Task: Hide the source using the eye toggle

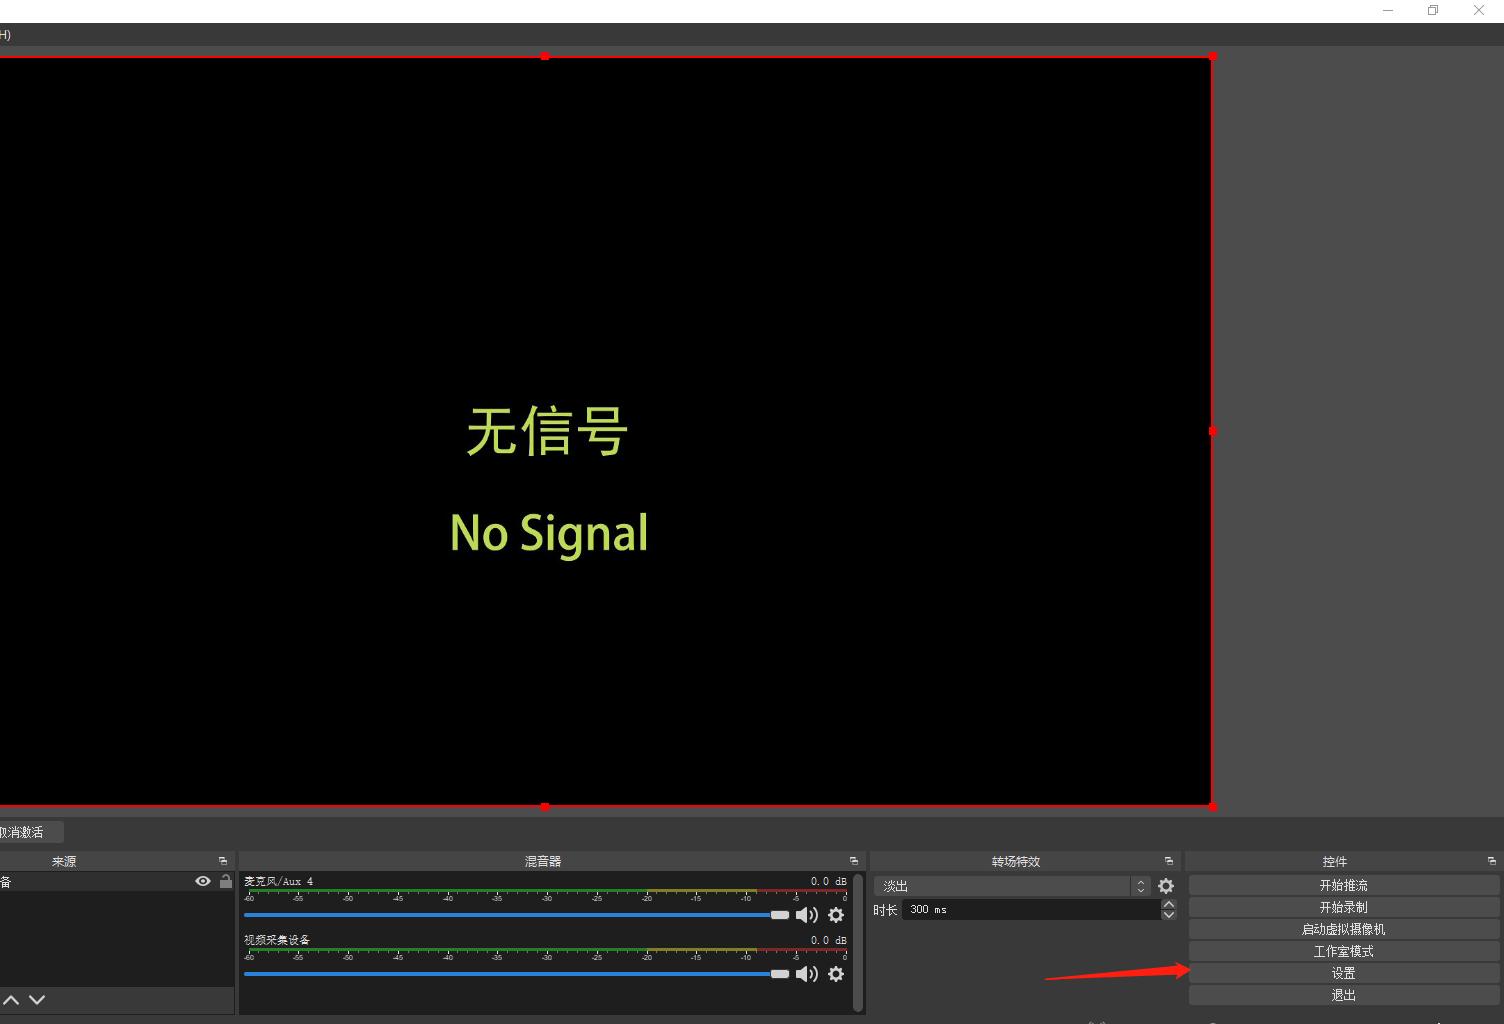Action: point(203,881)
